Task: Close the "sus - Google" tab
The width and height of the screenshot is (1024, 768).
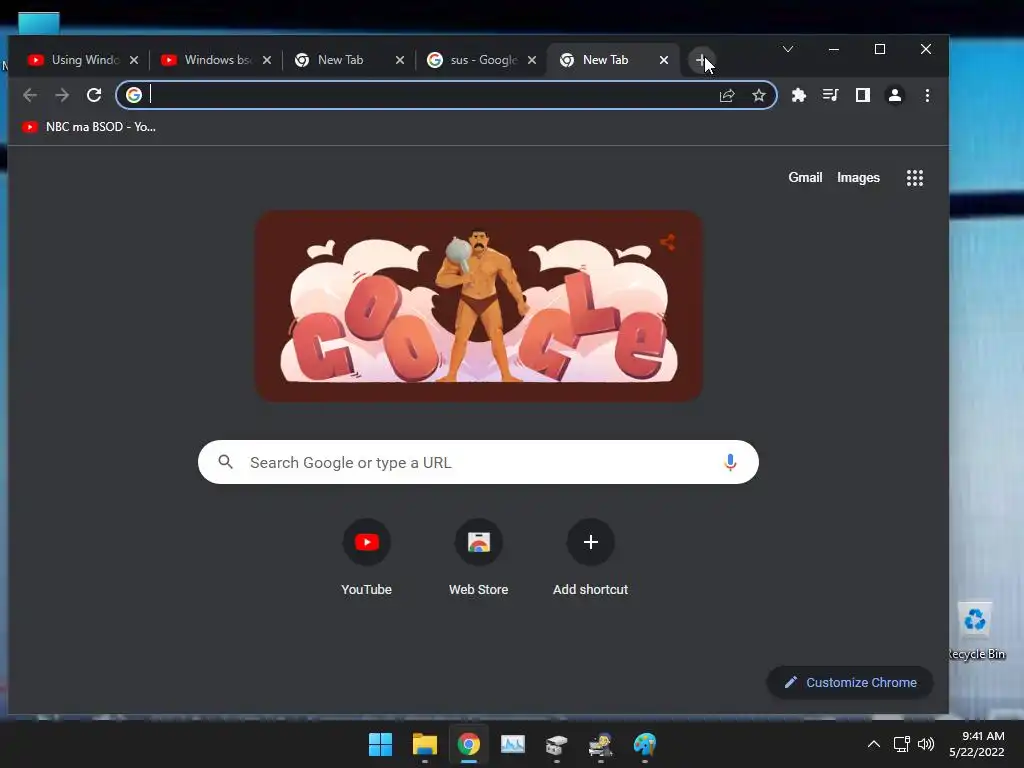Action: pos(532,60)
